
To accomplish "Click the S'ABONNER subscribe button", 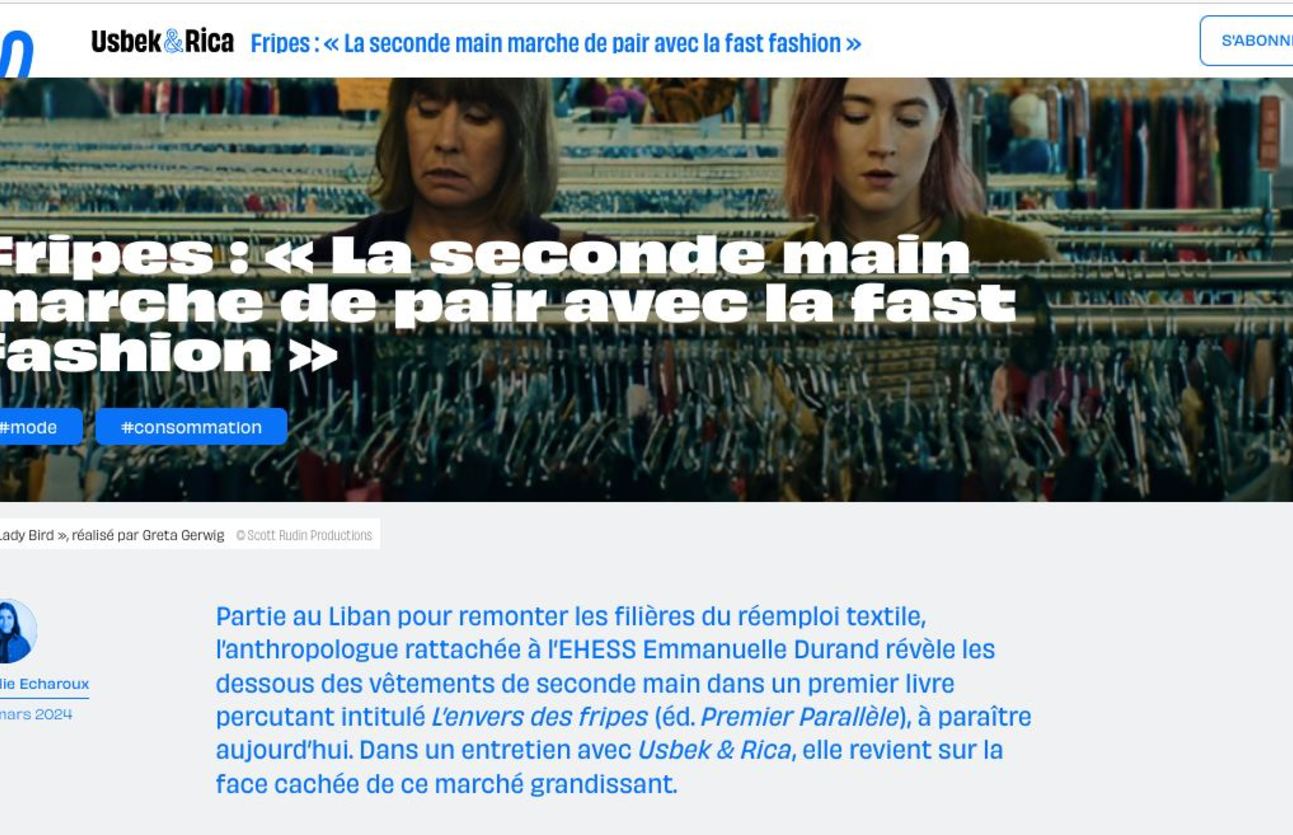I will coord(1247,41).
